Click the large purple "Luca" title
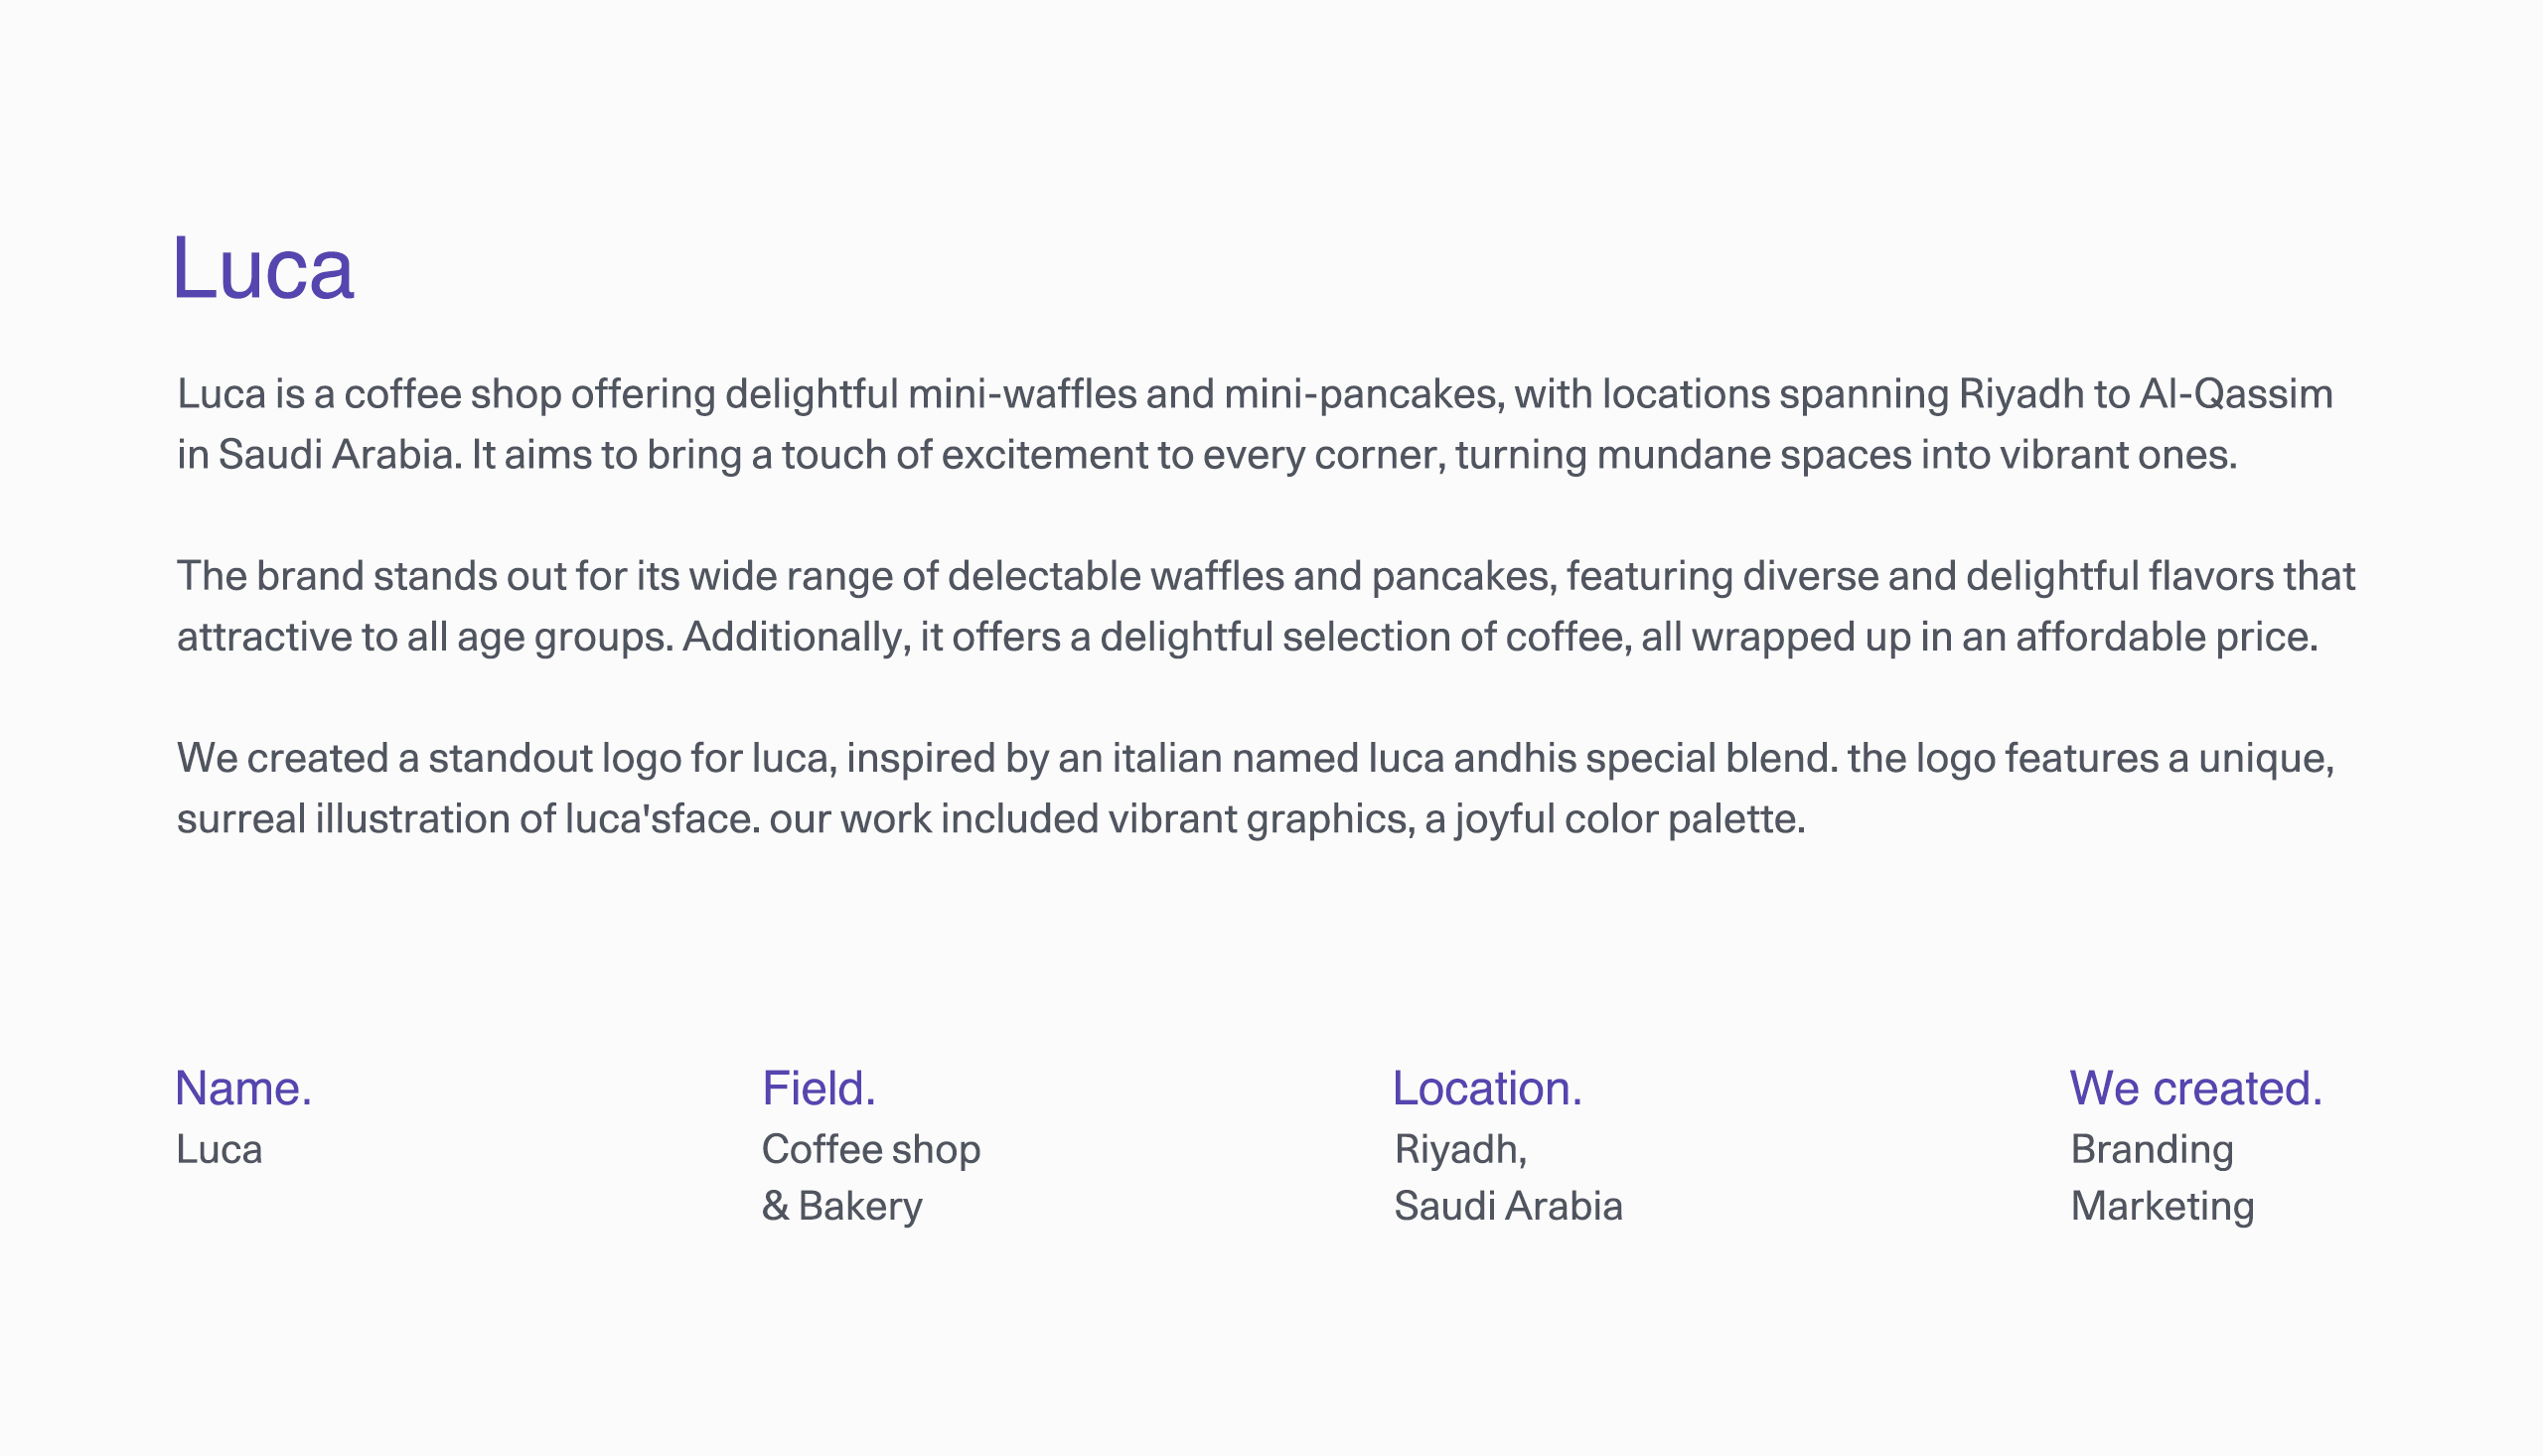2543x1456 pixels. point(263,268)
